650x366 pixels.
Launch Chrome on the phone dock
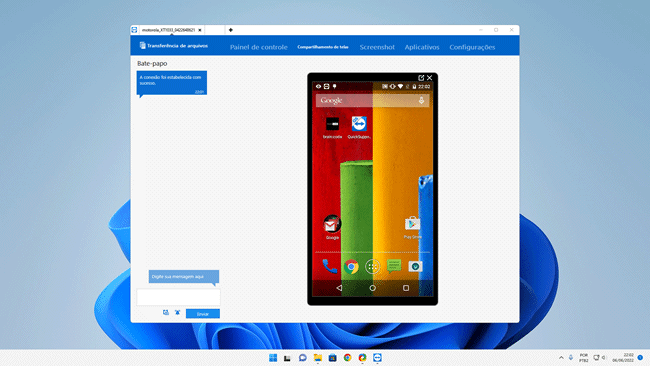click(x=351, y=267)
